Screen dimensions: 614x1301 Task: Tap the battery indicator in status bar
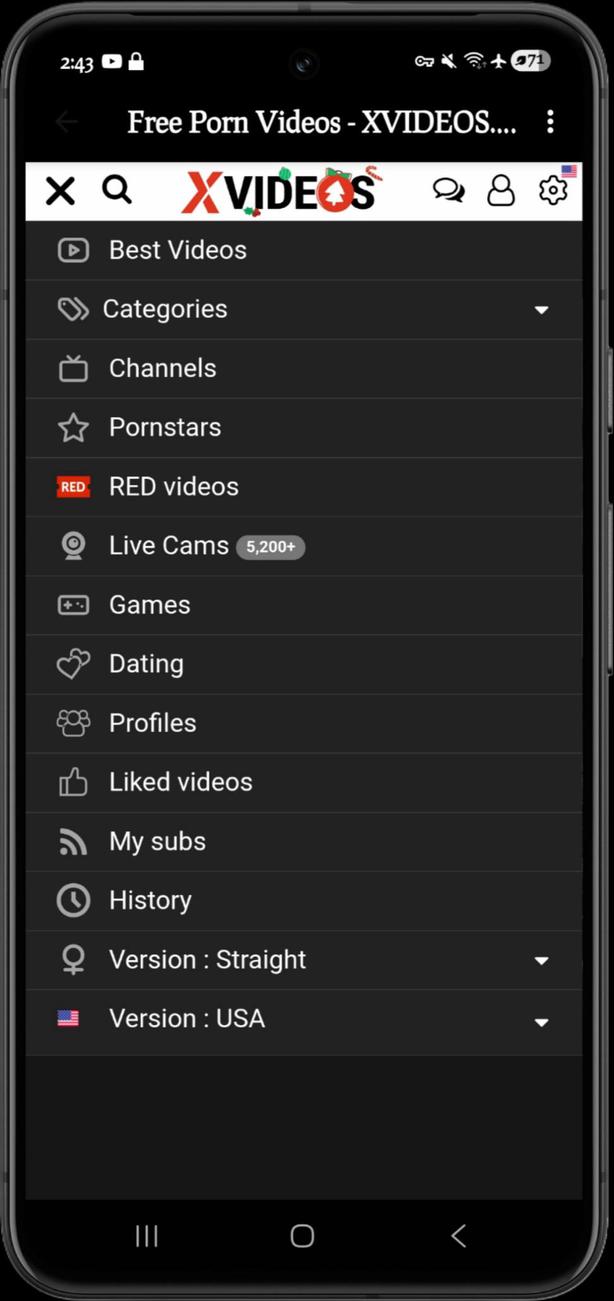(x=530, y=61)
